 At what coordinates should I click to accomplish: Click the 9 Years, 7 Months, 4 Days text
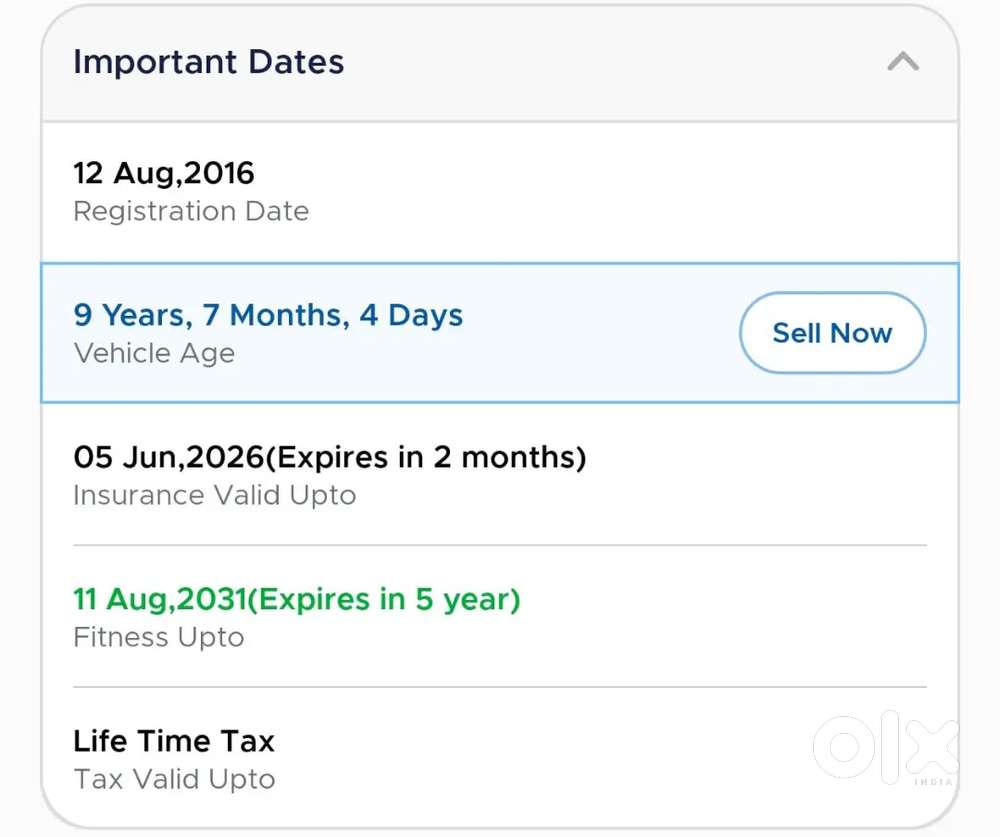268,315
